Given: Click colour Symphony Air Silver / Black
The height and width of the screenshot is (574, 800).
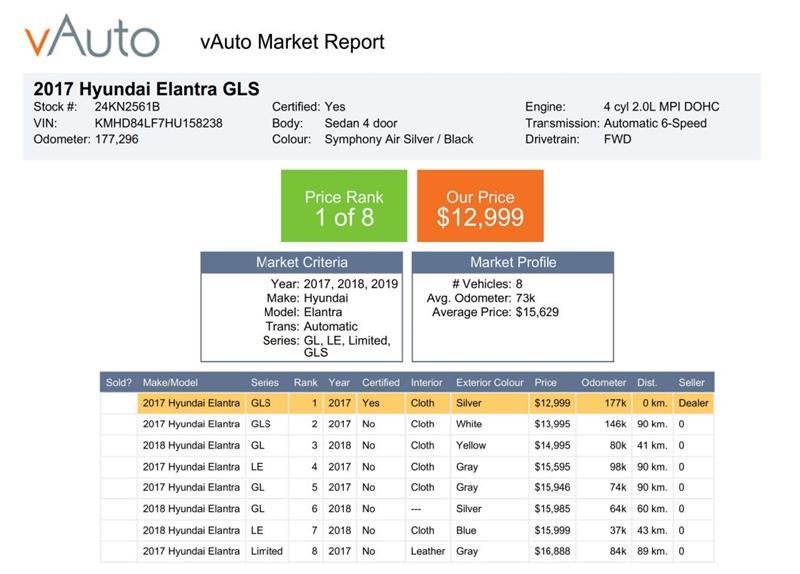Looking at the screenshot, I should 399,139.
